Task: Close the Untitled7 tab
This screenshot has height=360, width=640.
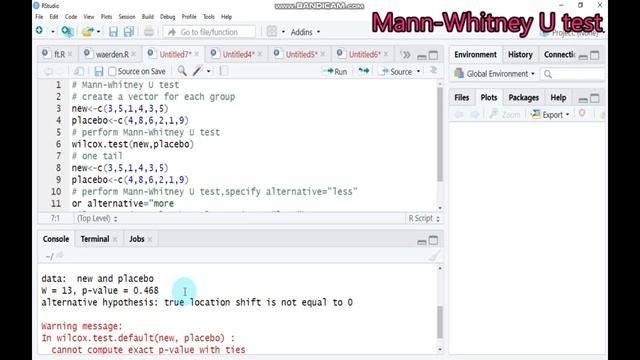Action: [197, 54]
